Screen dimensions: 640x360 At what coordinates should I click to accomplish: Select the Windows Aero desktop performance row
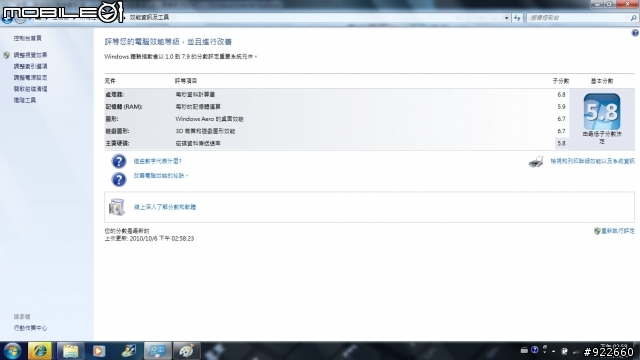pos(337,119)
